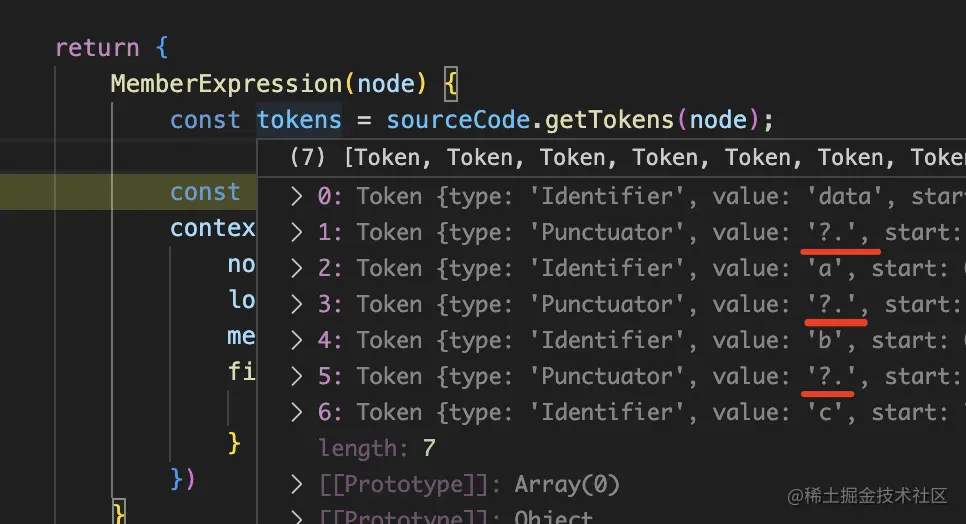Click the return keyword
The width and height of the screenshot is (966, 524).
[96, 48]
